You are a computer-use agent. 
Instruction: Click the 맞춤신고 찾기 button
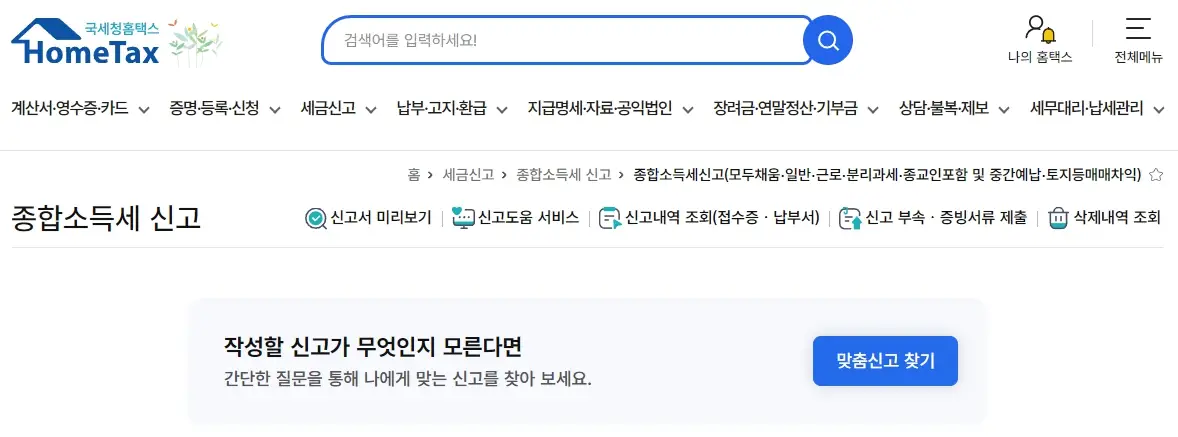pos(885,360)
